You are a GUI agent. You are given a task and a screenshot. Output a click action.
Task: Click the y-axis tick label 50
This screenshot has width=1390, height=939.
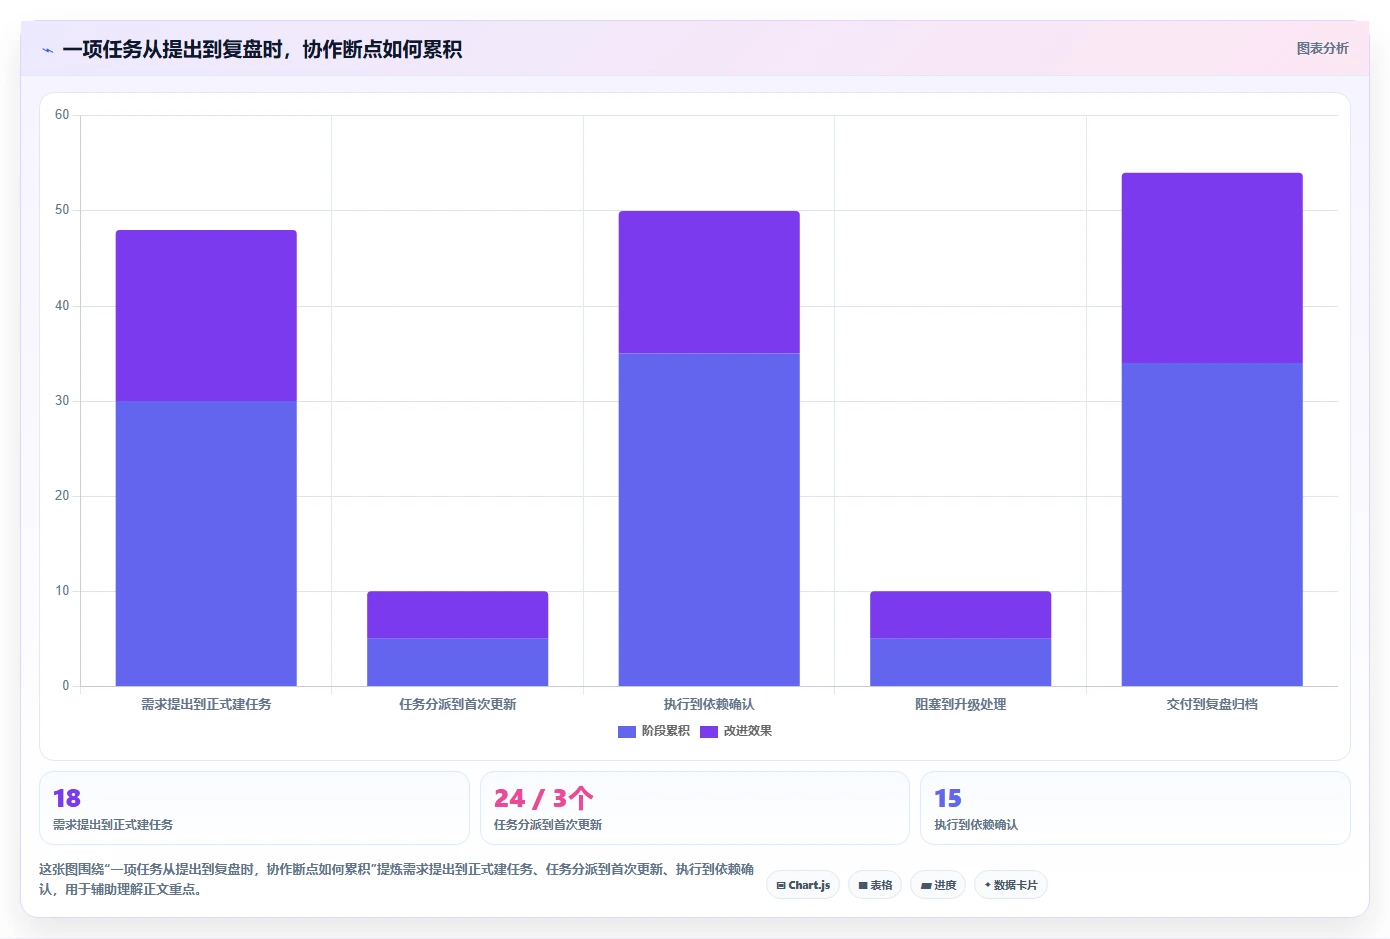(x=62, y=210)
